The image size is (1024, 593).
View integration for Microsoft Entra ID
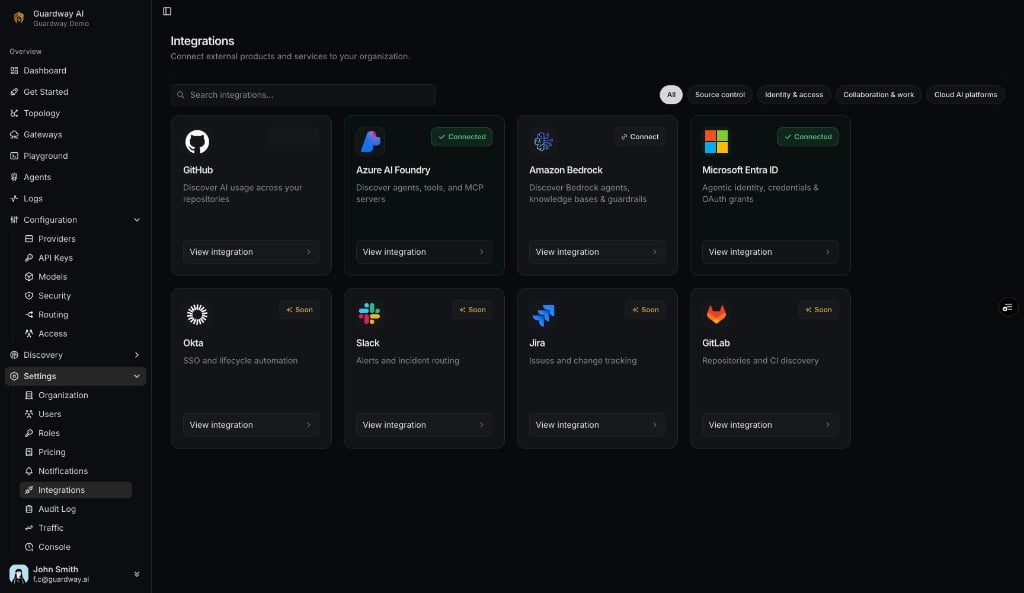(770, 252)
